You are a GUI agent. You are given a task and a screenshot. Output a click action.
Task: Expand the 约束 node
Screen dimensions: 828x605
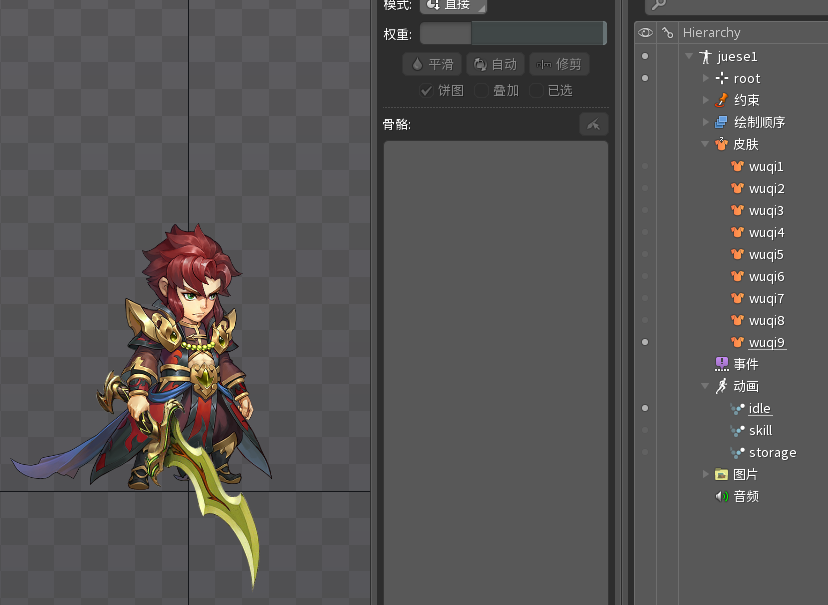[705, 100]
